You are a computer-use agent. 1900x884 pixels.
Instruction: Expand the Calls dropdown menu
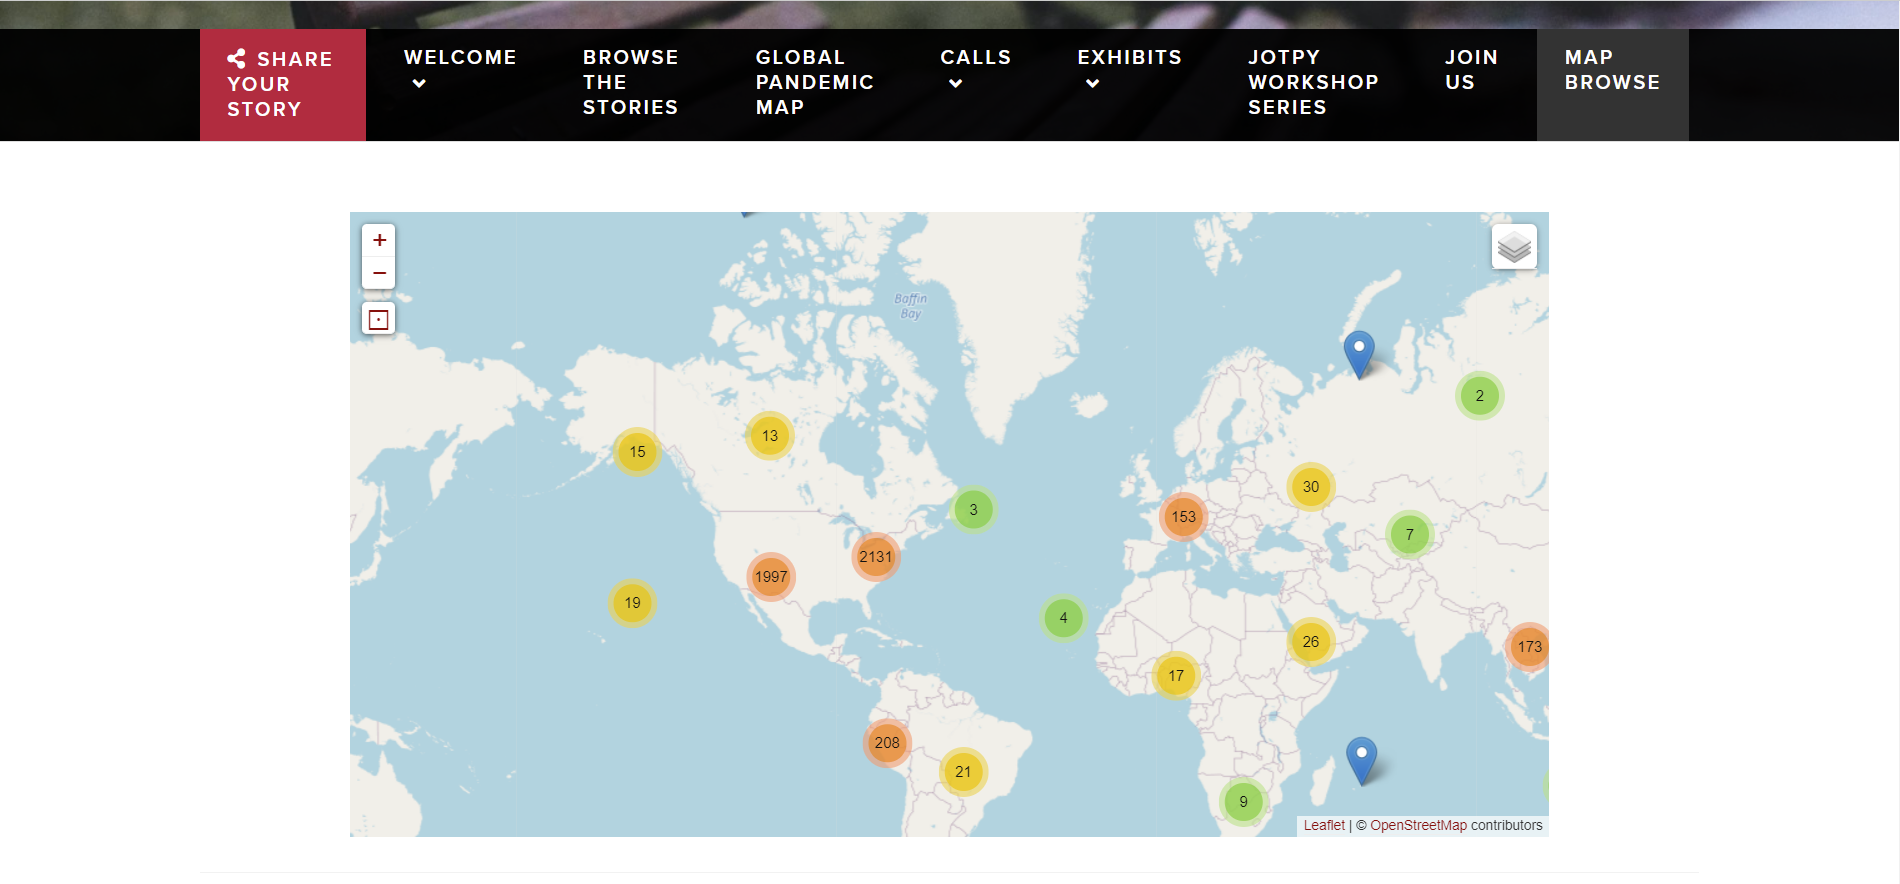[x=975, y=69]
